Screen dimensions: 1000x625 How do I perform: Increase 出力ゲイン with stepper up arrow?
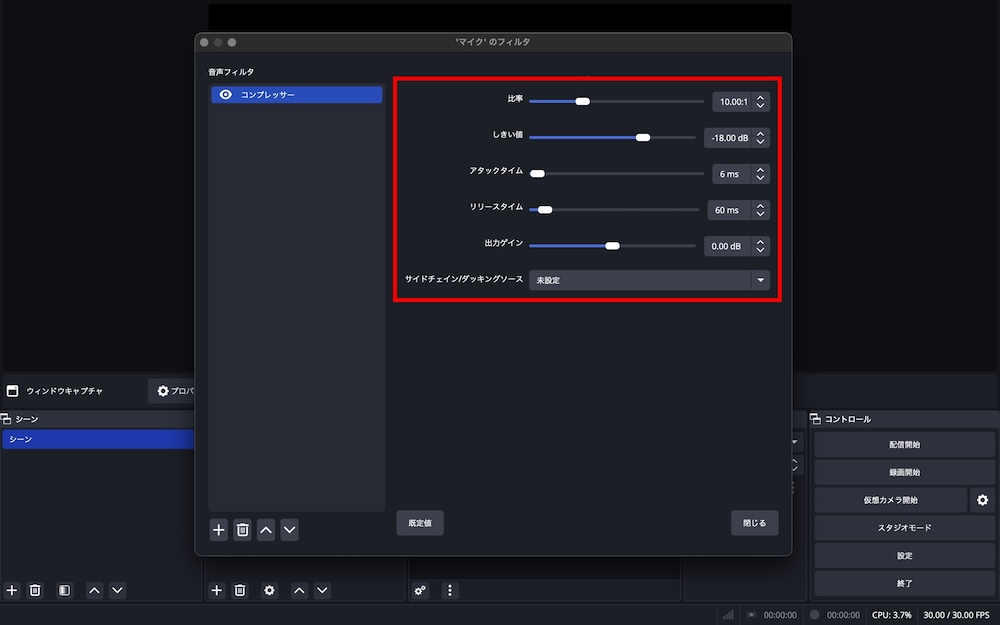(x=760, y=242)
